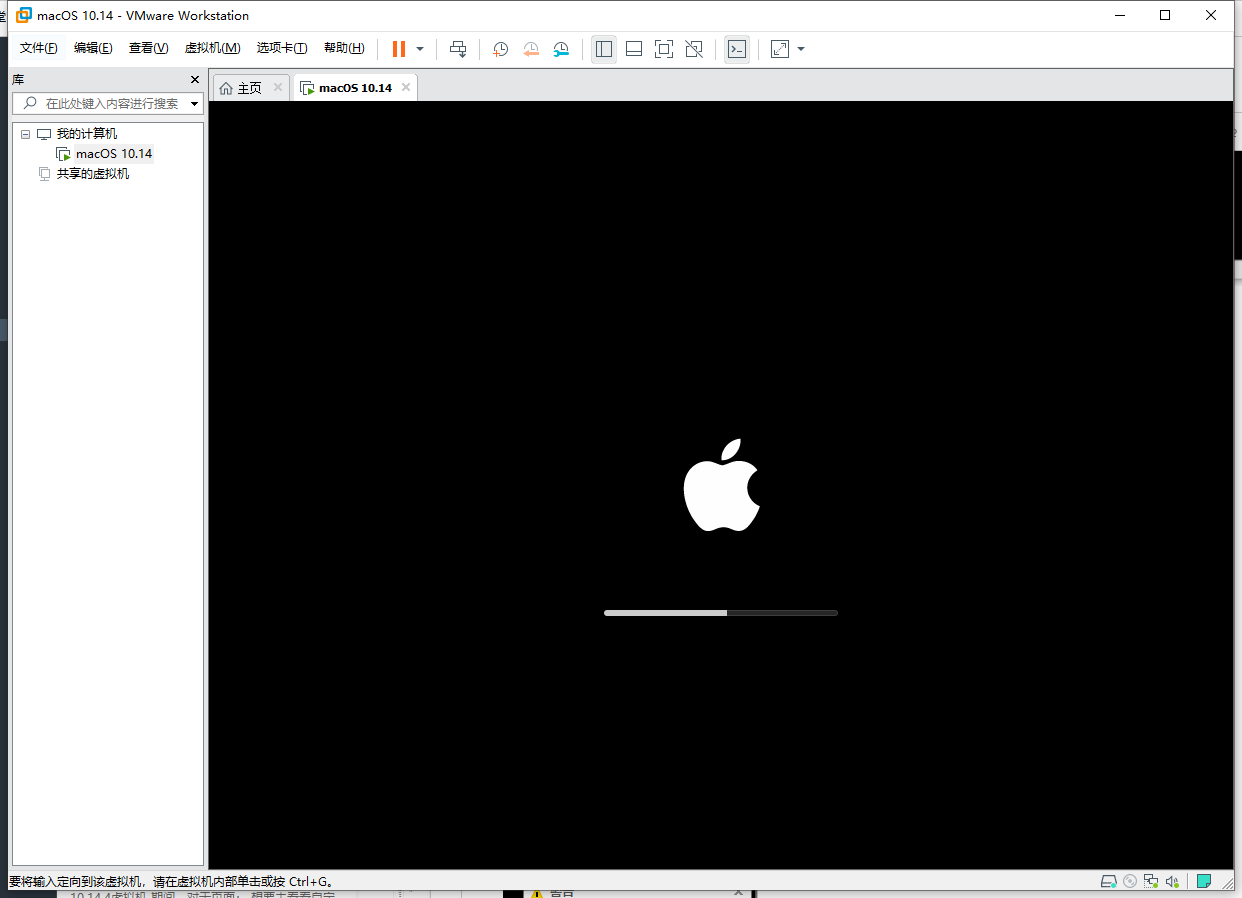
Task: Switch to the 主页 tab
Action: [x=250, y=88]
